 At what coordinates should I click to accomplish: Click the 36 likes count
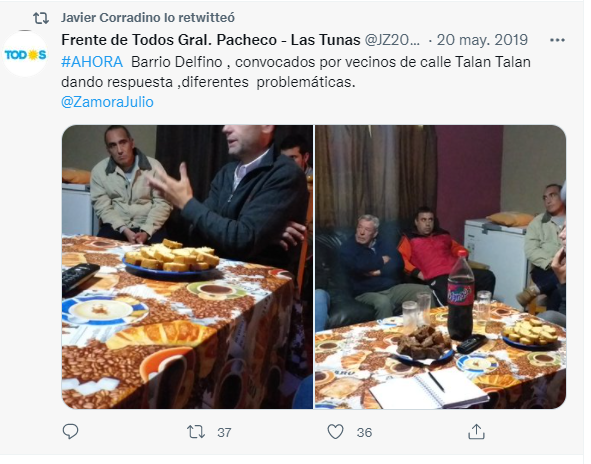pos(364,432)
